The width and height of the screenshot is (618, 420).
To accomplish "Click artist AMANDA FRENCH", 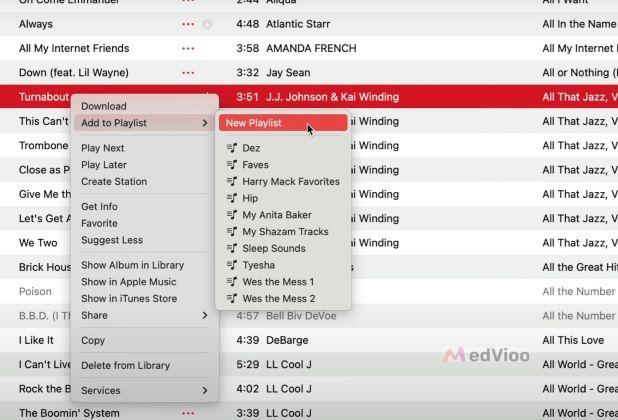I will pyautogui.click(x=311, y=48).
